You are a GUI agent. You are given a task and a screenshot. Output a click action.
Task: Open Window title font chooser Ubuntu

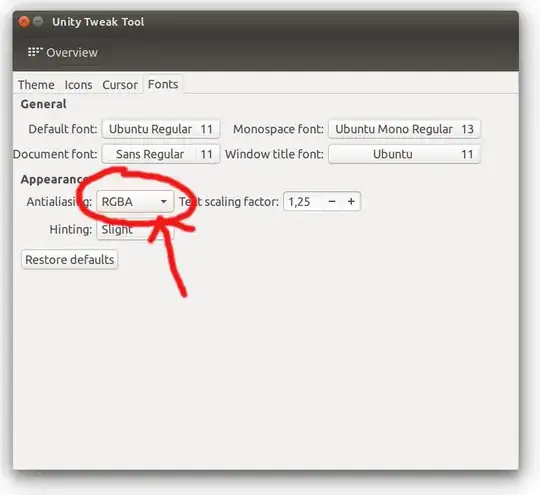tap(404, 154)
